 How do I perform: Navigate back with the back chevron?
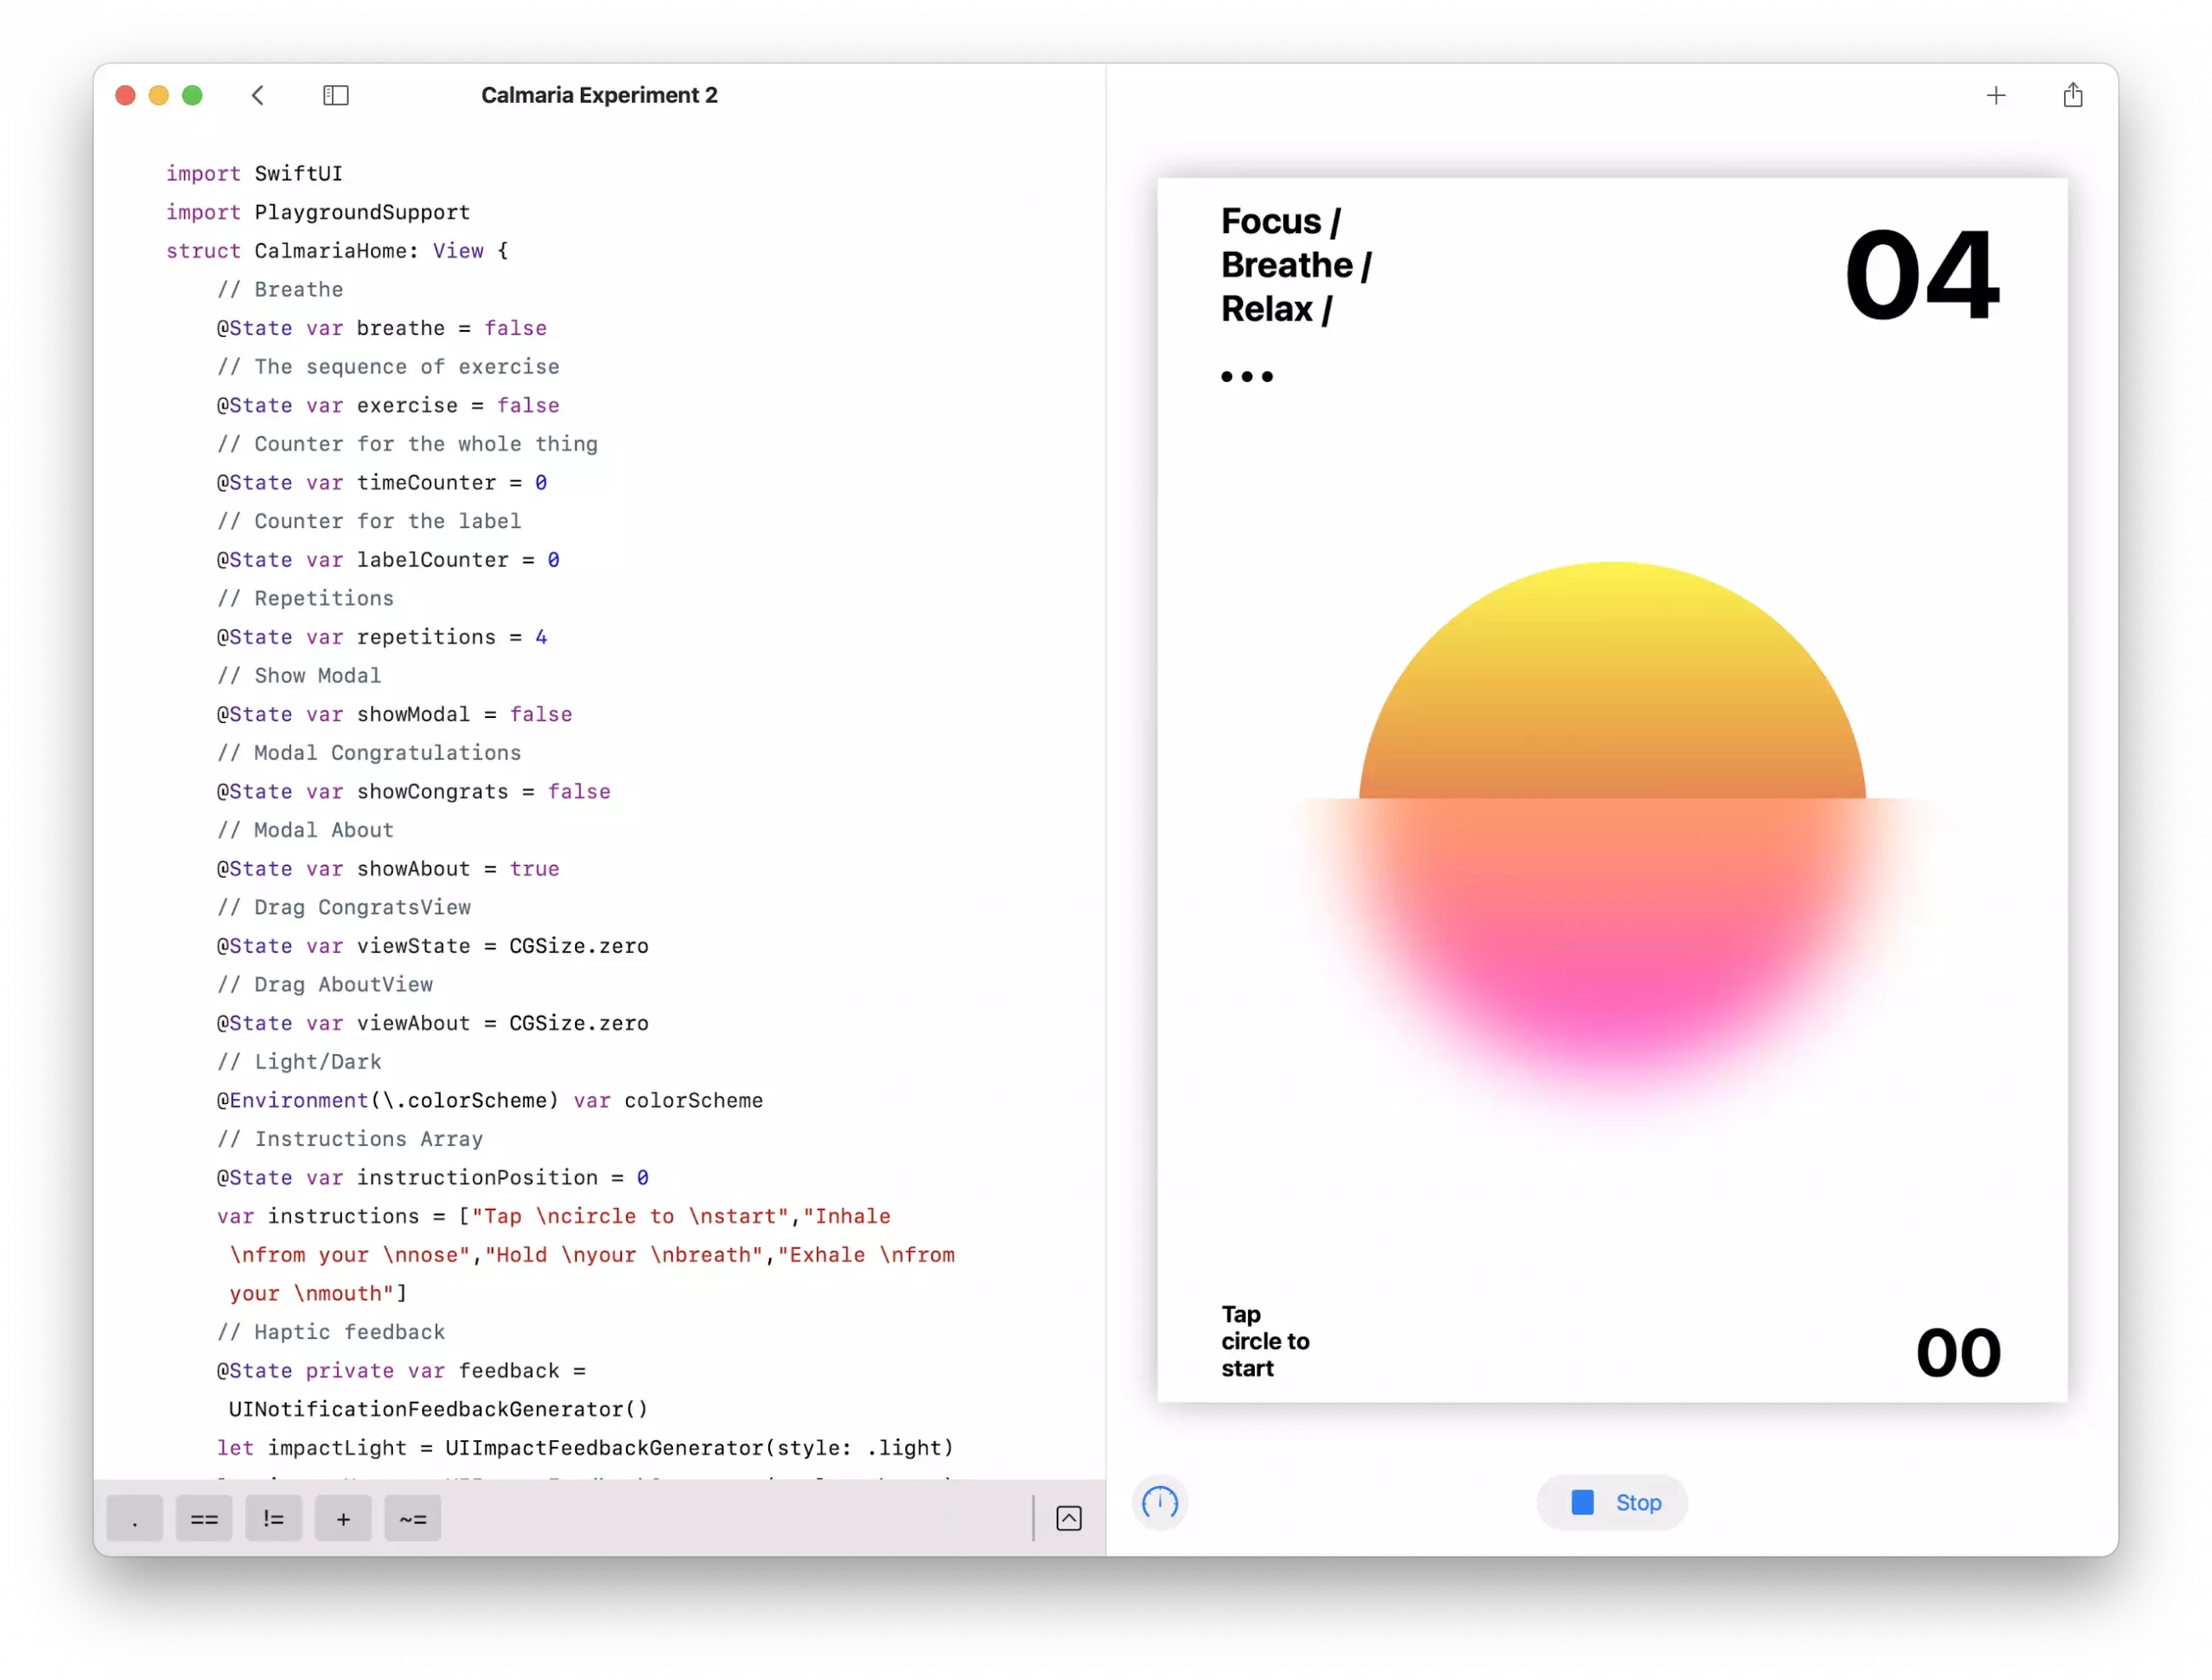(x=257, y=95)
